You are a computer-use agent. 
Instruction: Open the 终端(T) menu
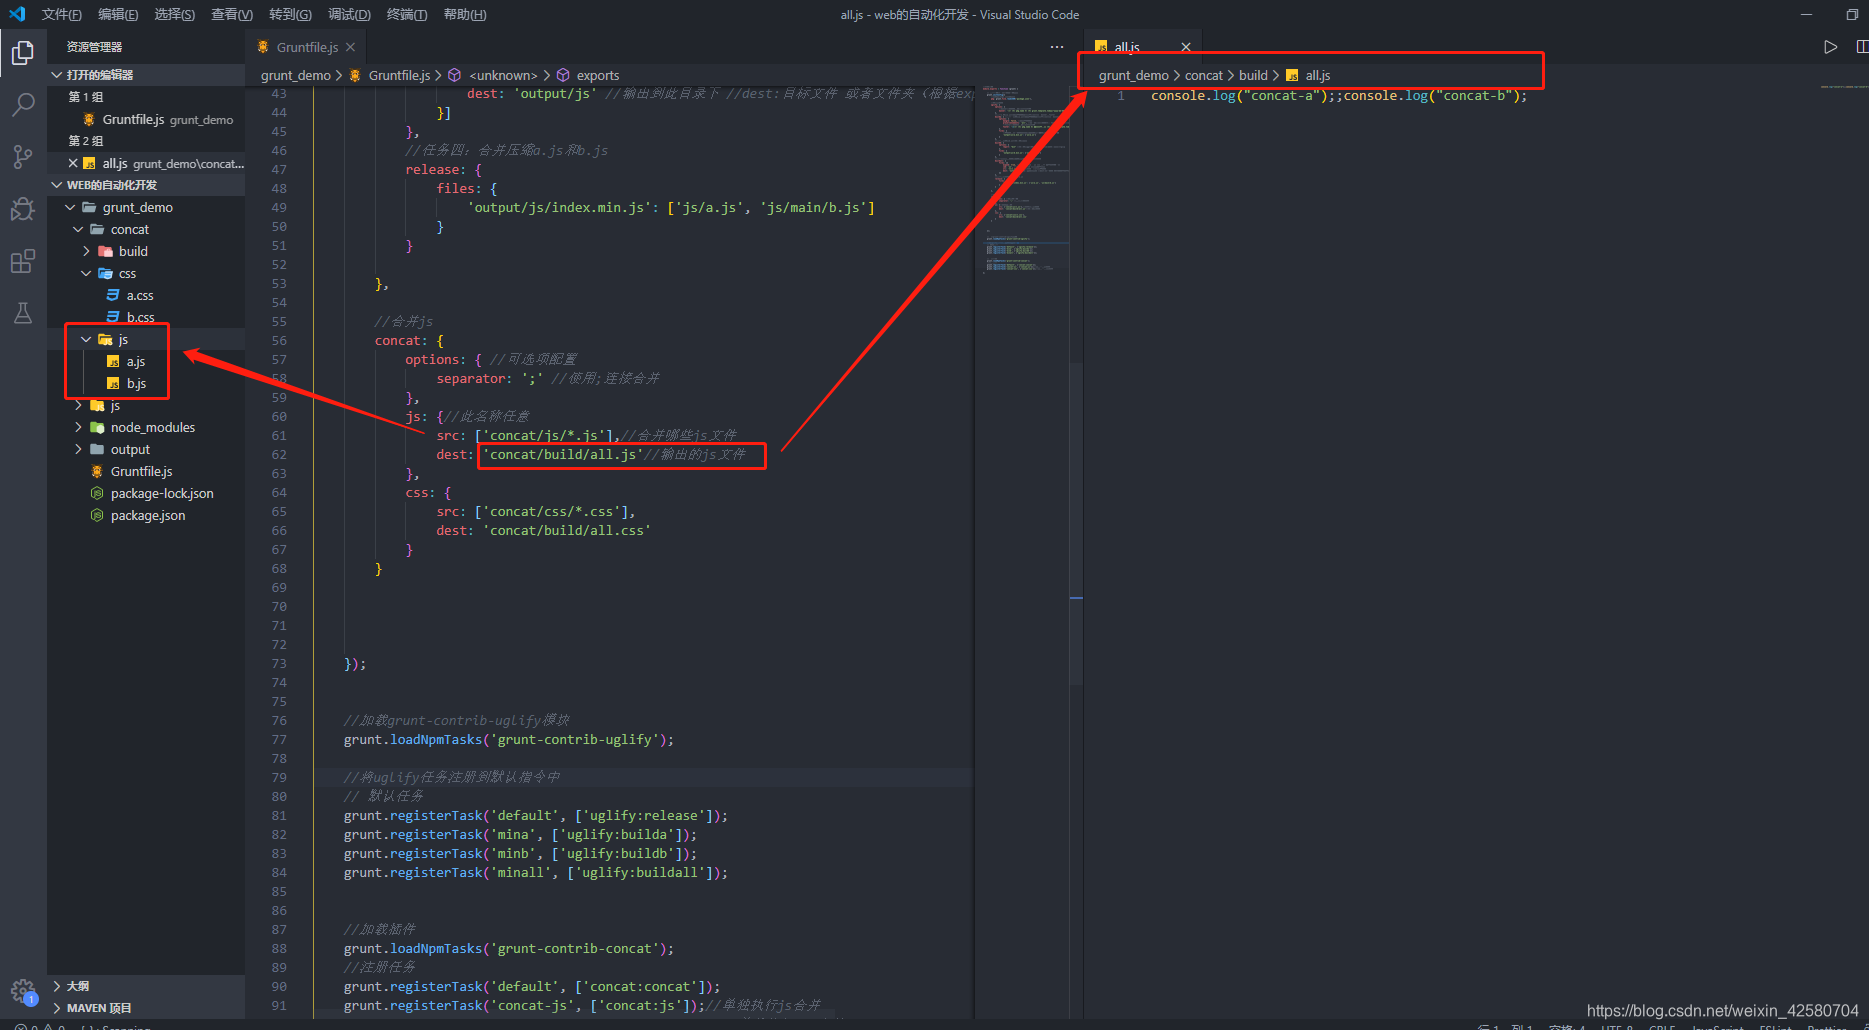point(407,14)
